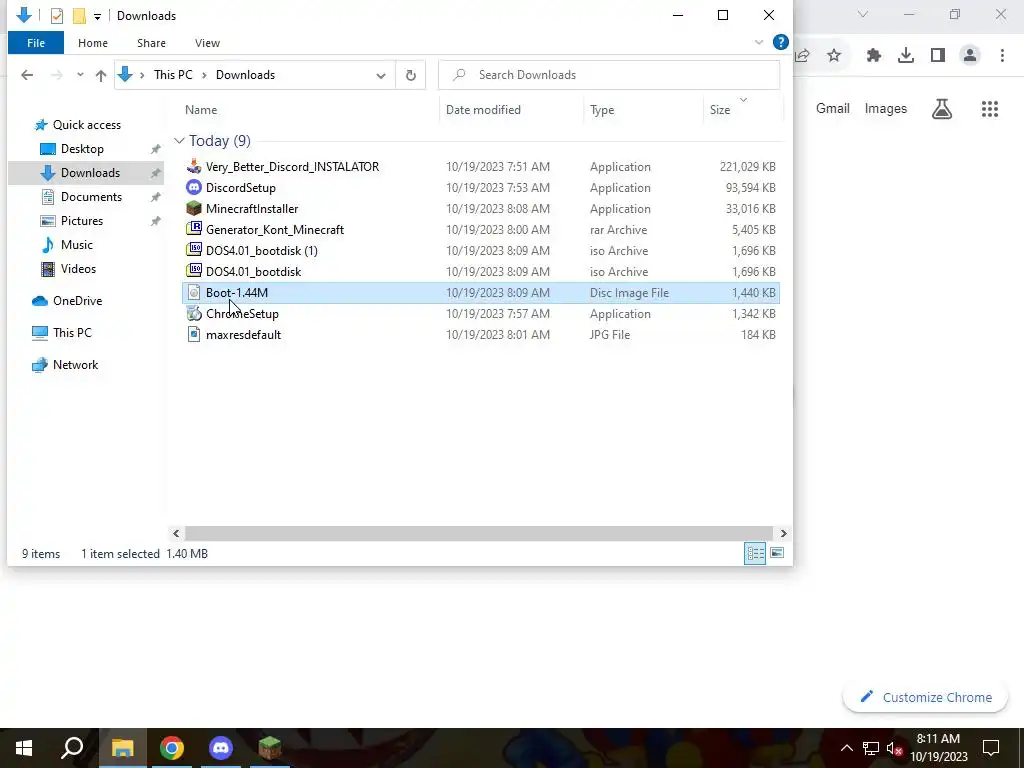The width and height of the screenshot is (1024, 768).
Task: Open the Chrome downloads icon
Action: pos(906,56)
